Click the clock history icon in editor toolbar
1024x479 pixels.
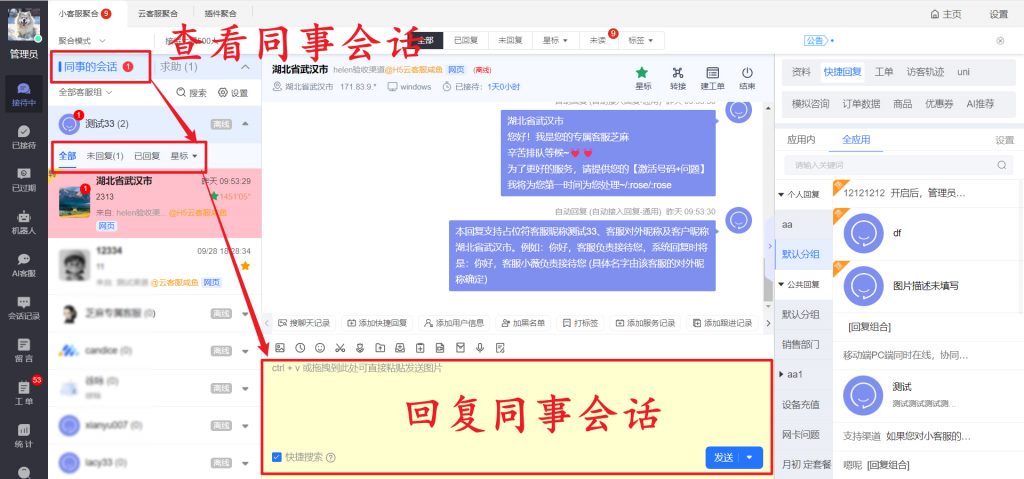point(300,348)
